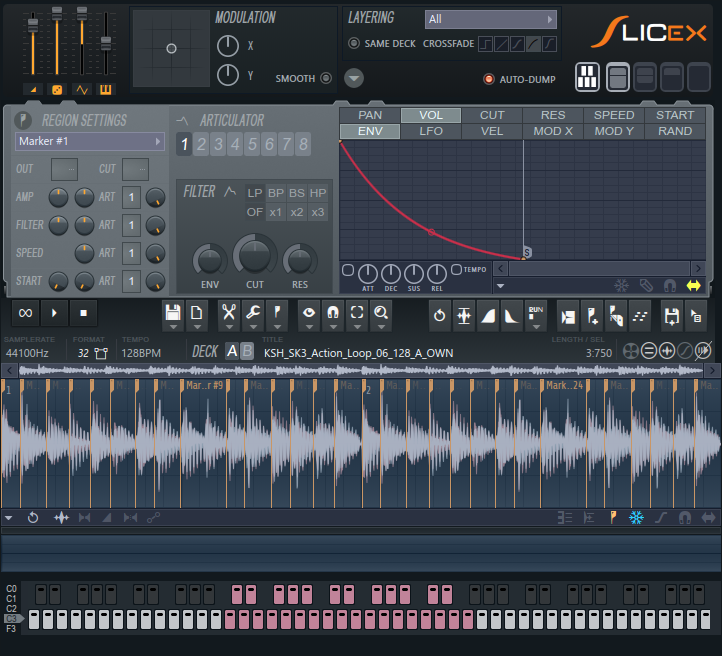This screenshot has height=656, width=722.
Task: Select the LP filter type button
Action: [x=254, y=193]
